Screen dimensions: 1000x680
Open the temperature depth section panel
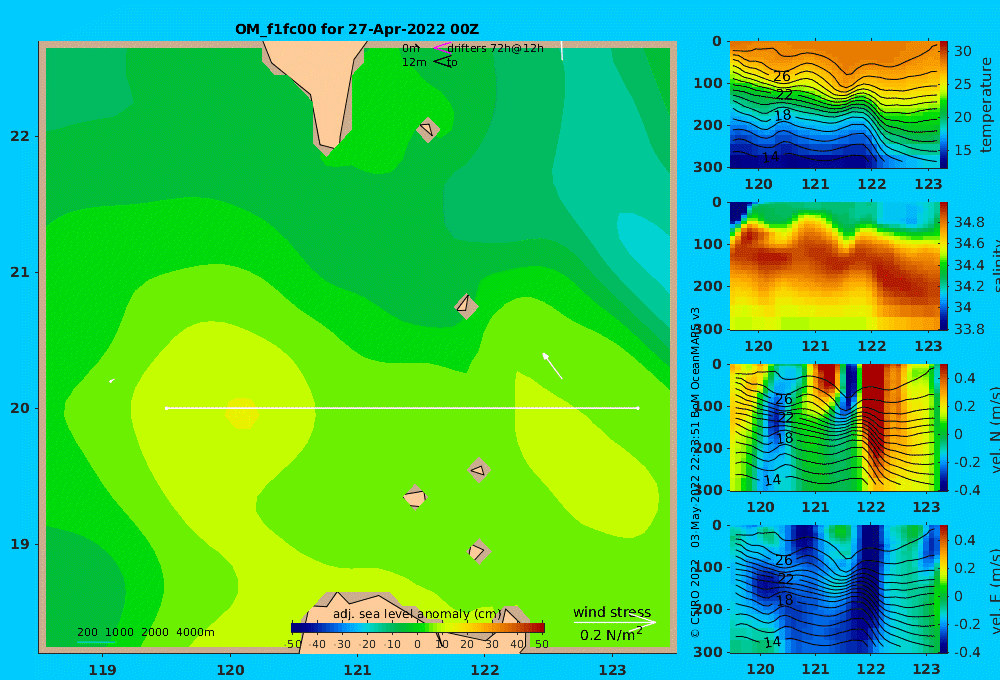click(834, 105)
